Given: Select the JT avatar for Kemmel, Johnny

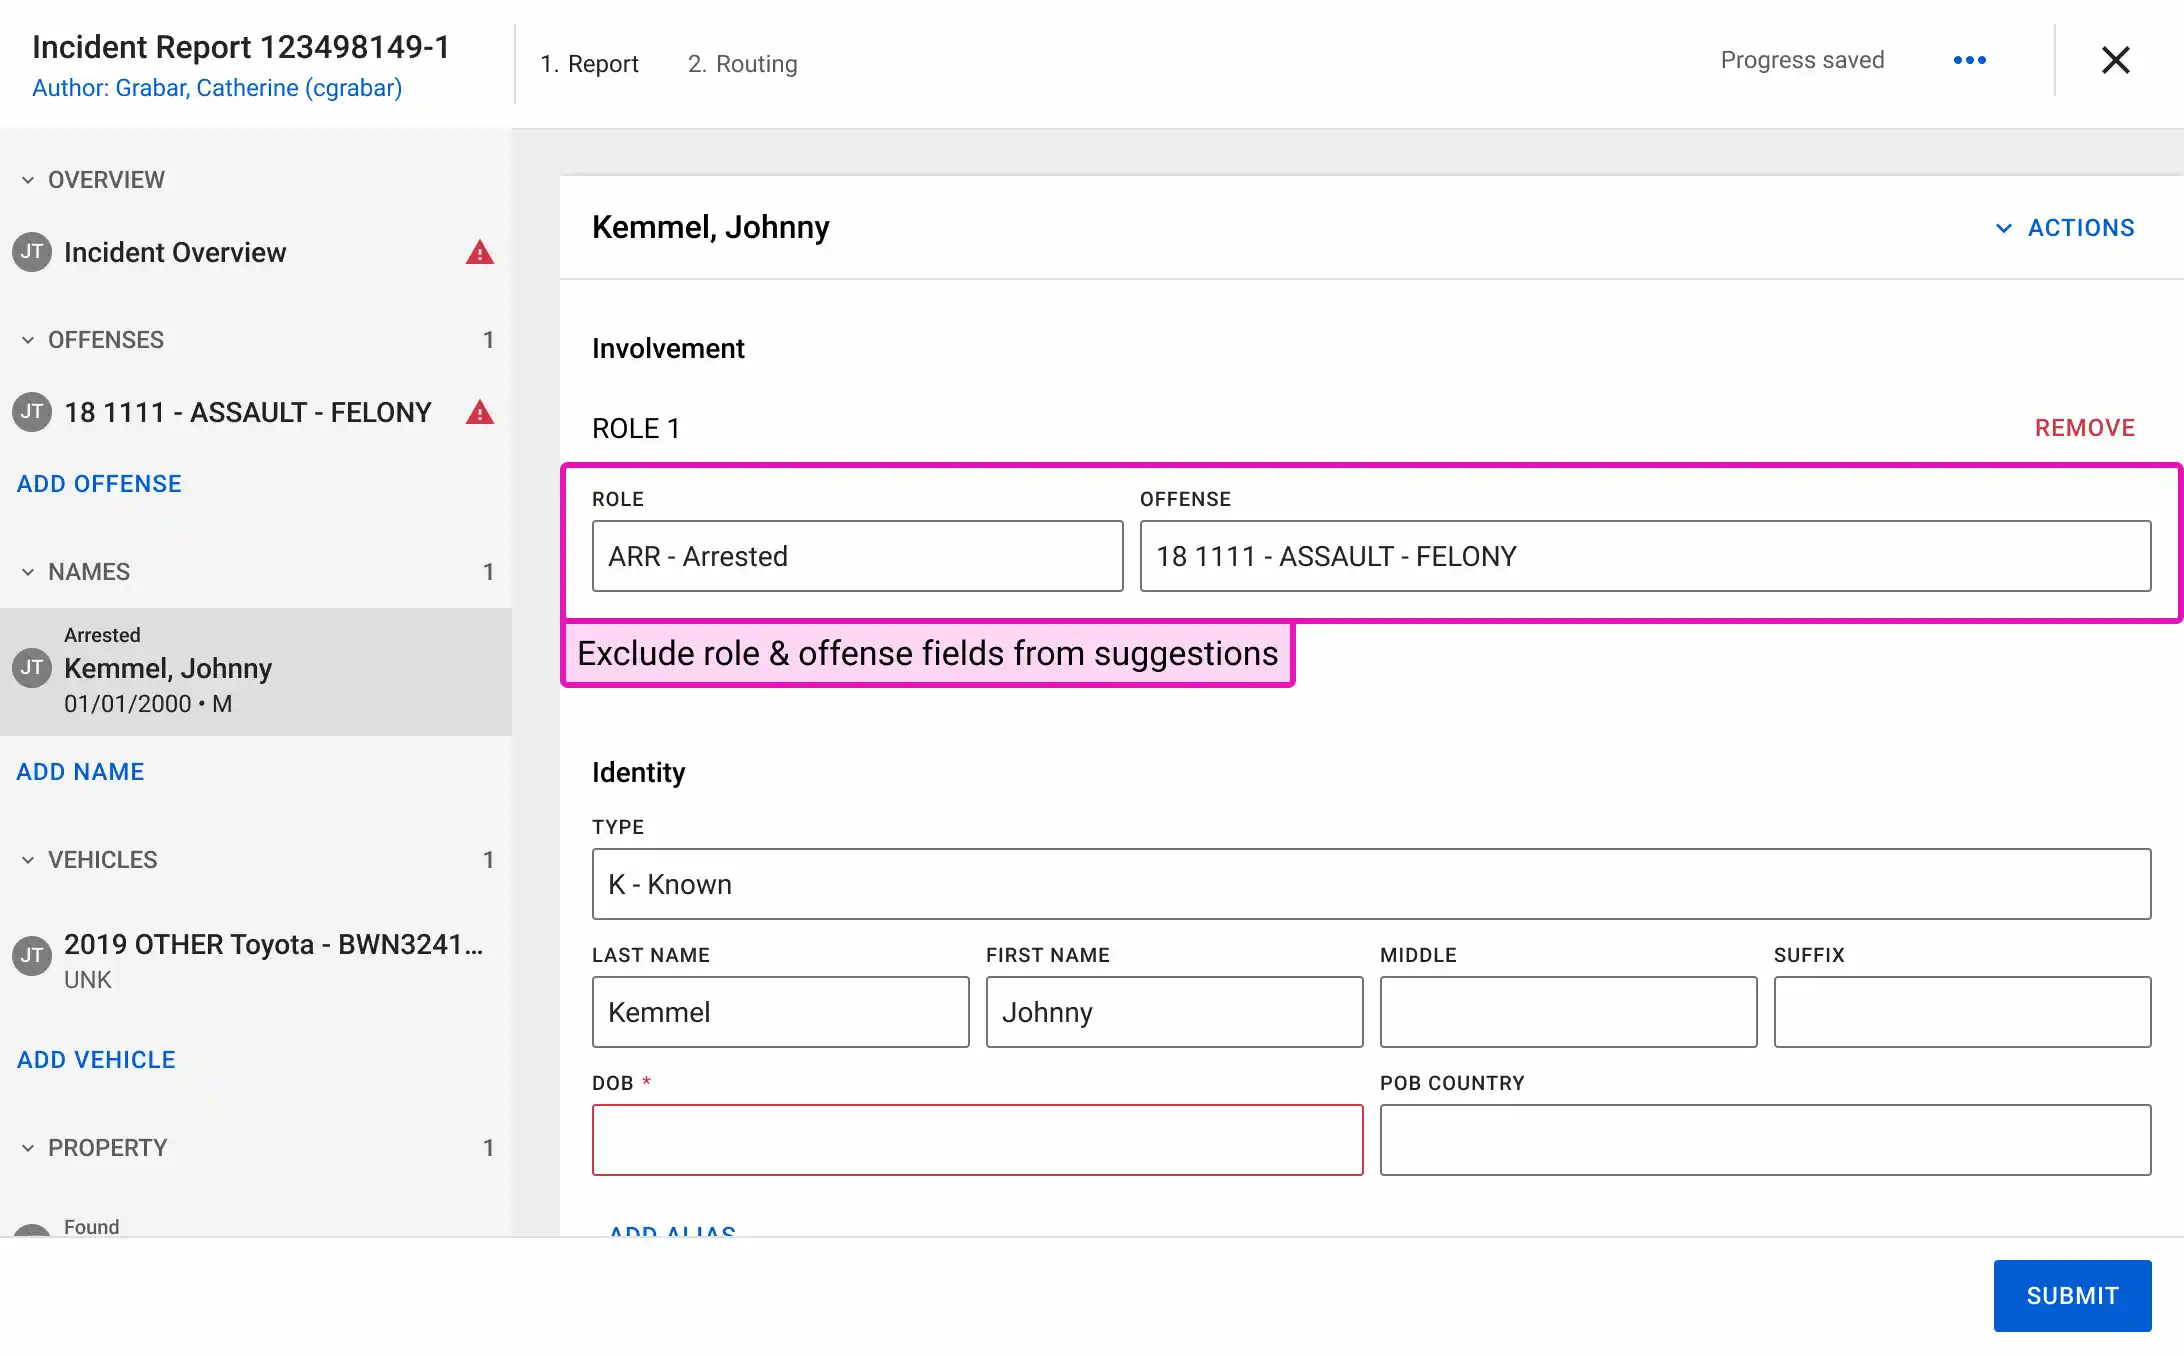Looking at the screenshot, I should tap(31, 668).
